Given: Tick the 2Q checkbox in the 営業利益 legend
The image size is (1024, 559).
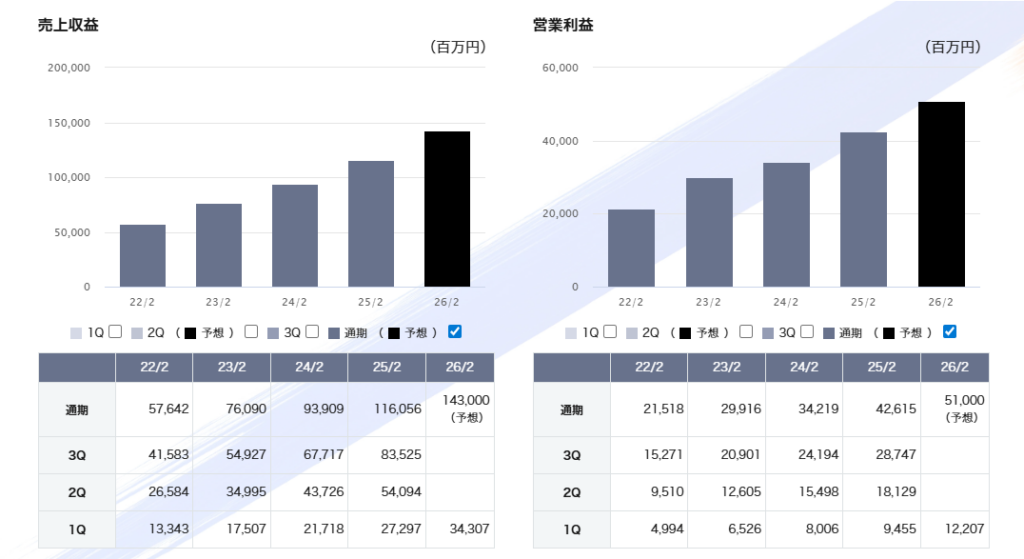Looking at the screenshot, I should point(746,332).
